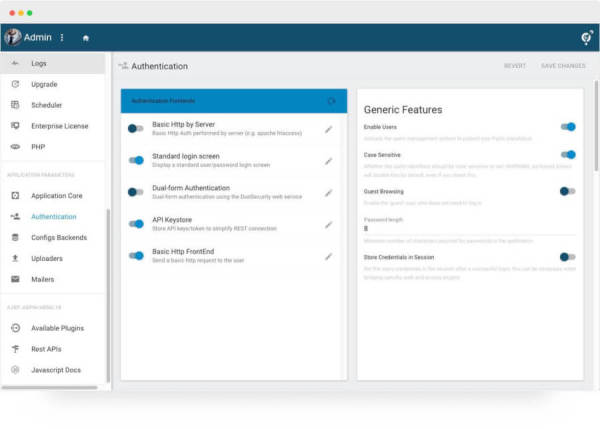This screenshot has height=429, width=600.
Task: Click pencil icon for API Keystore
Action: point(329,224)
